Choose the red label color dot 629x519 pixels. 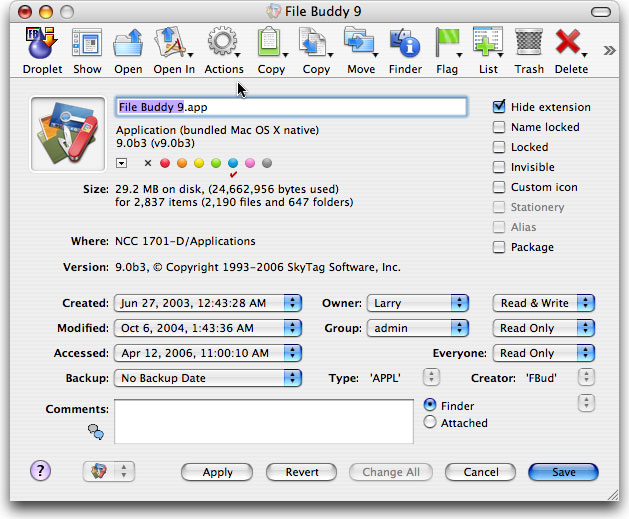click(x=165, y=163)
